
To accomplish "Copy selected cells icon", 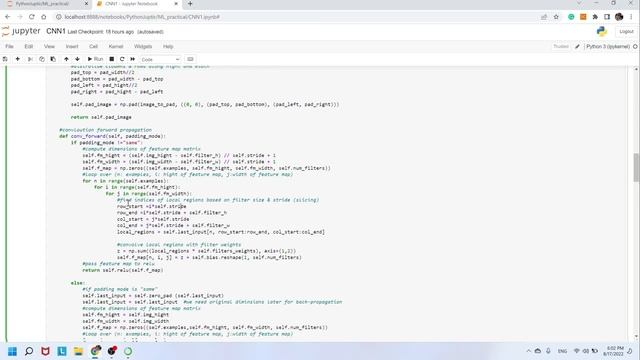I will (42, 59).
